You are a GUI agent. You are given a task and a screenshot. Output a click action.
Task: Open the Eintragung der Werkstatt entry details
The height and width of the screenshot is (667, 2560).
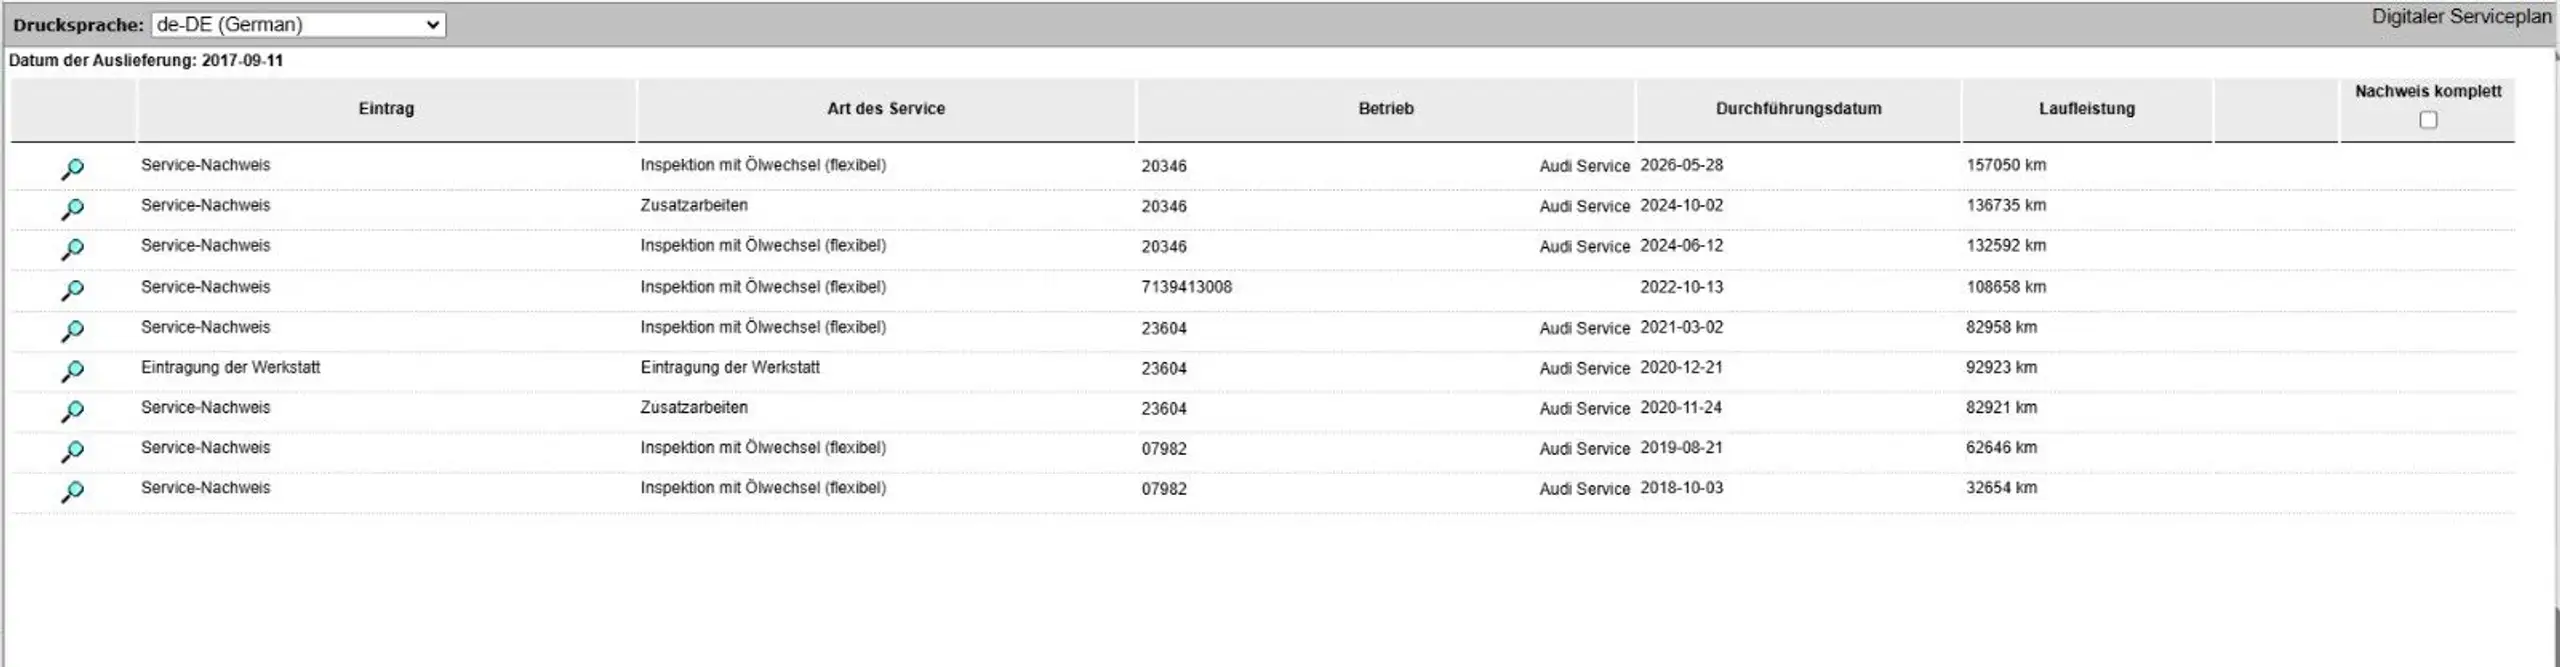pyautogui.click(x=72, y=371)
